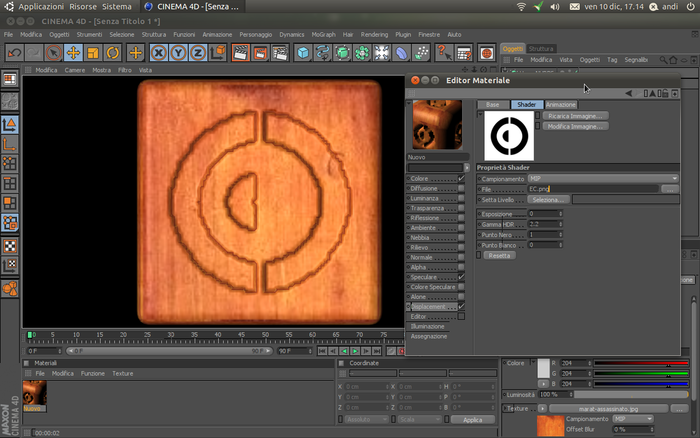Click the Ricarica Immagine button
Screen dimensions: 700x438
pos(575,116)
